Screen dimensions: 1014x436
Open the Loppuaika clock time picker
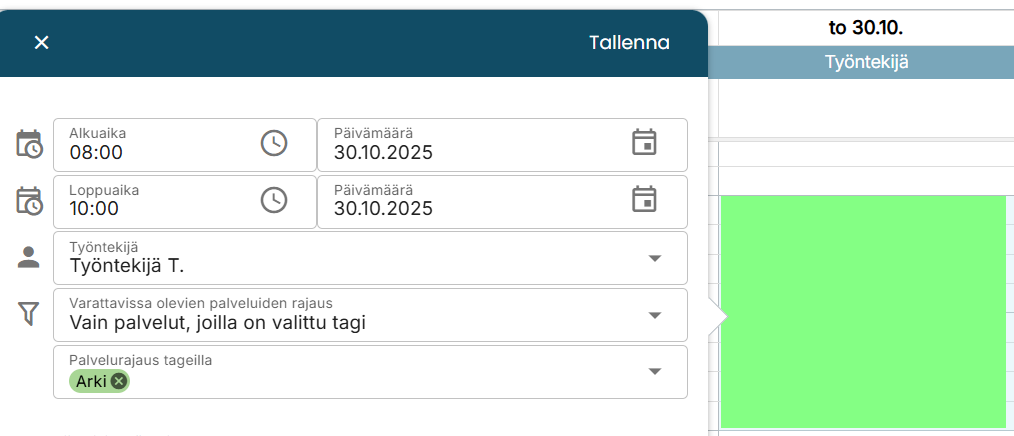tap(273, 200)
